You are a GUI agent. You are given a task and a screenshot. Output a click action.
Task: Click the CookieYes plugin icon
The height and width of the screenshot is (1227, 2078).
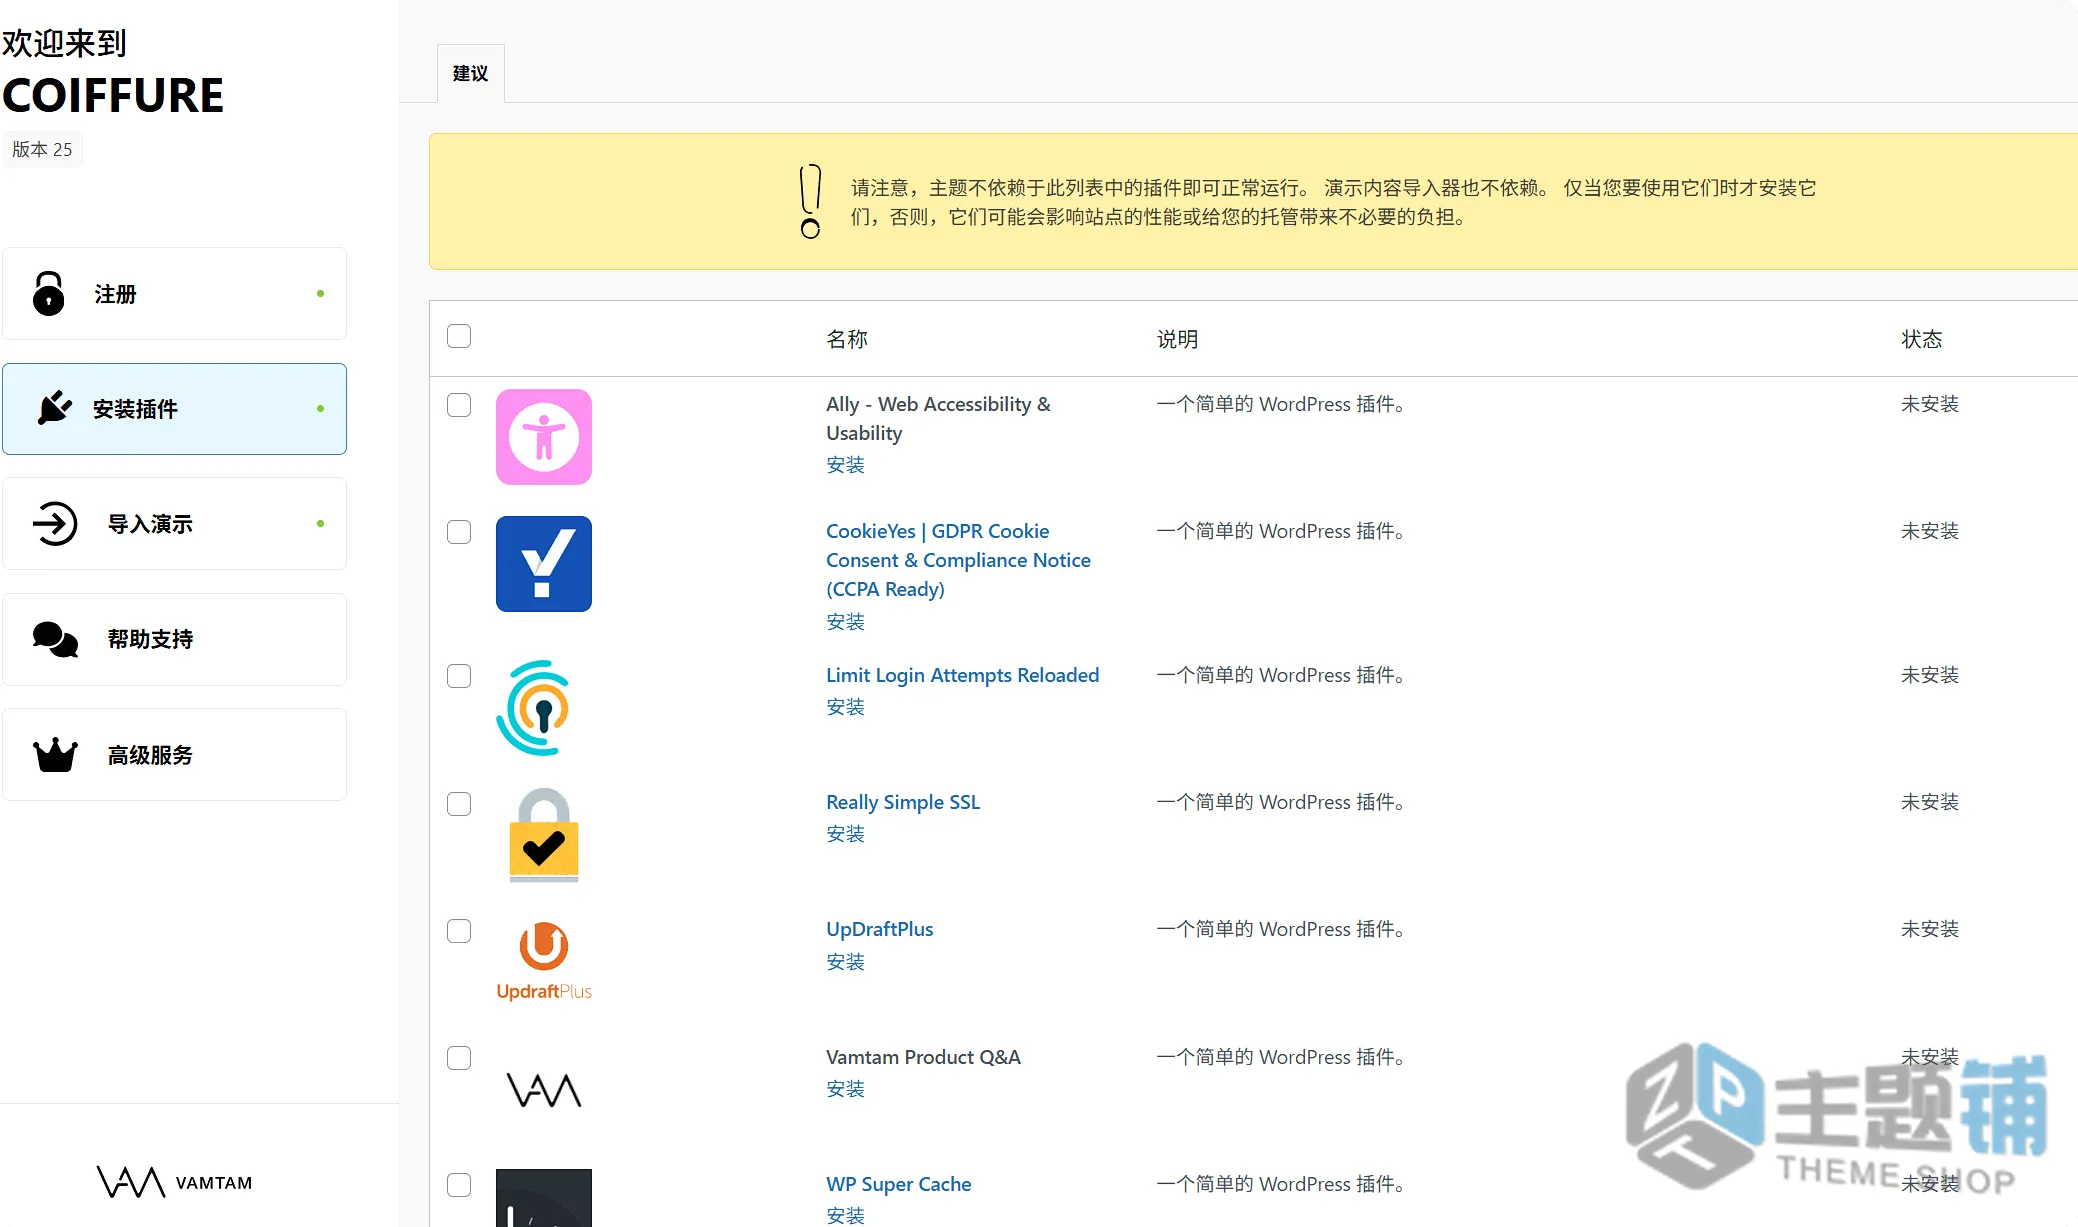pyautogui.click(x=544, y=564)
